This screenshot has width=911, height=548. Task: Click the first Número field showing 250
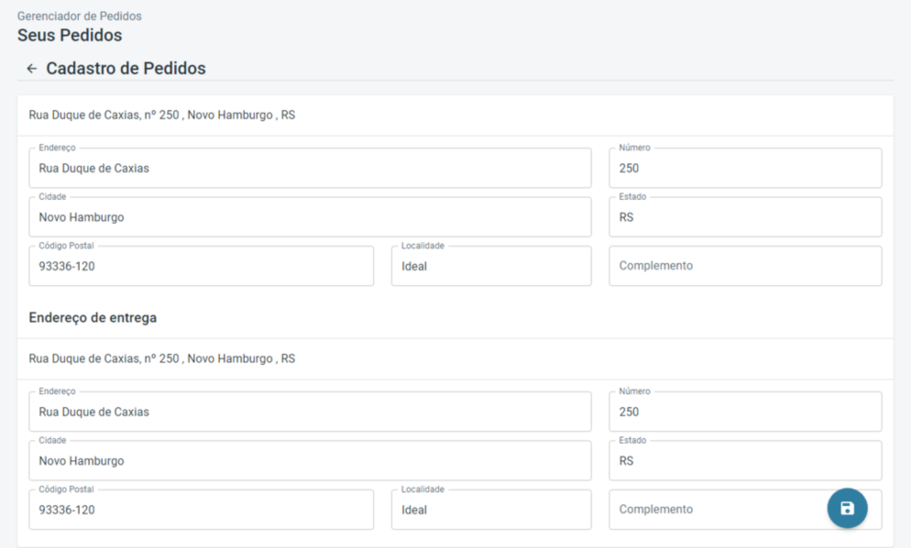click(745, 168)
